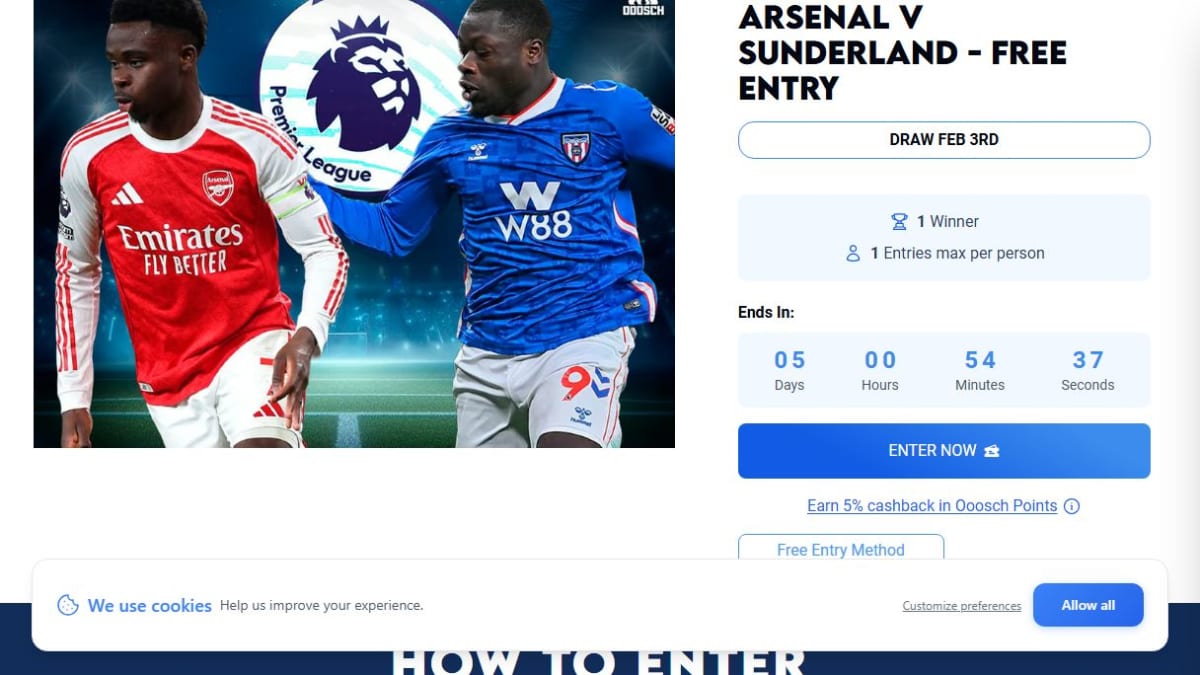Click the trophy icon next to 1 Winner
Screen dimensions: 1200x675
tap(899, 222)
